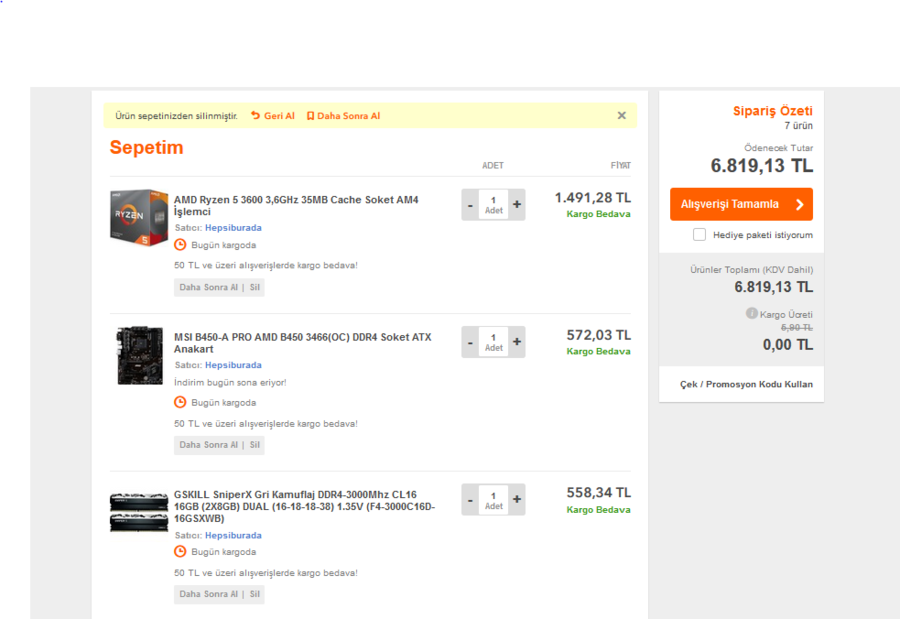The width and height of the screenshot is (900, 619).
Task: Click the 1.491,28 TL price
Action: [592, 198]
